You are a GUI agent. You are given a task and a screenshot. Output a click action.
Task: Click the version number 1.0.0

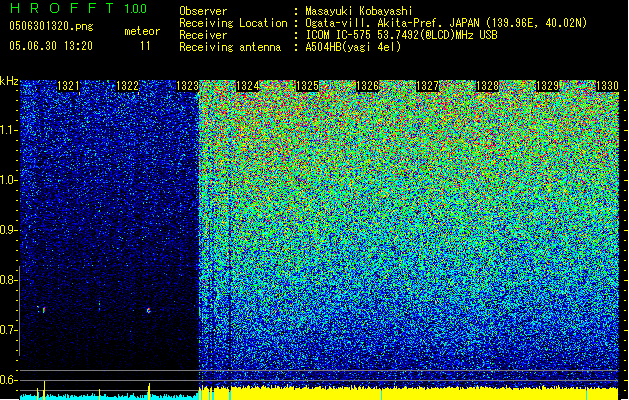click(x=135, y=8)
